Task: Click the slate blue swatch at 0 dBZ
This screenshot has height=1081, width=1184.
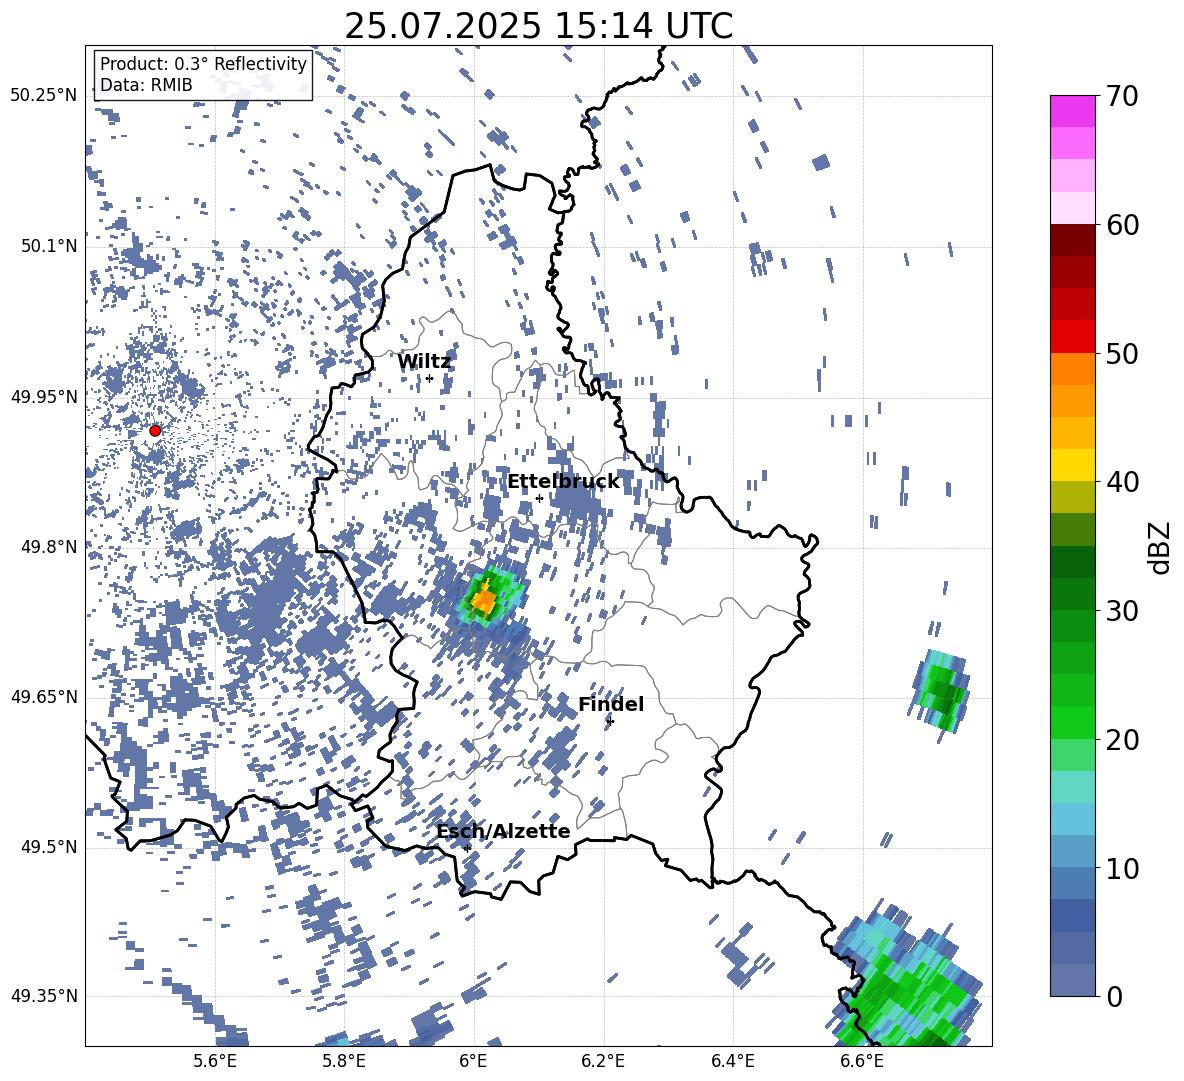Action: [1072, 980]
